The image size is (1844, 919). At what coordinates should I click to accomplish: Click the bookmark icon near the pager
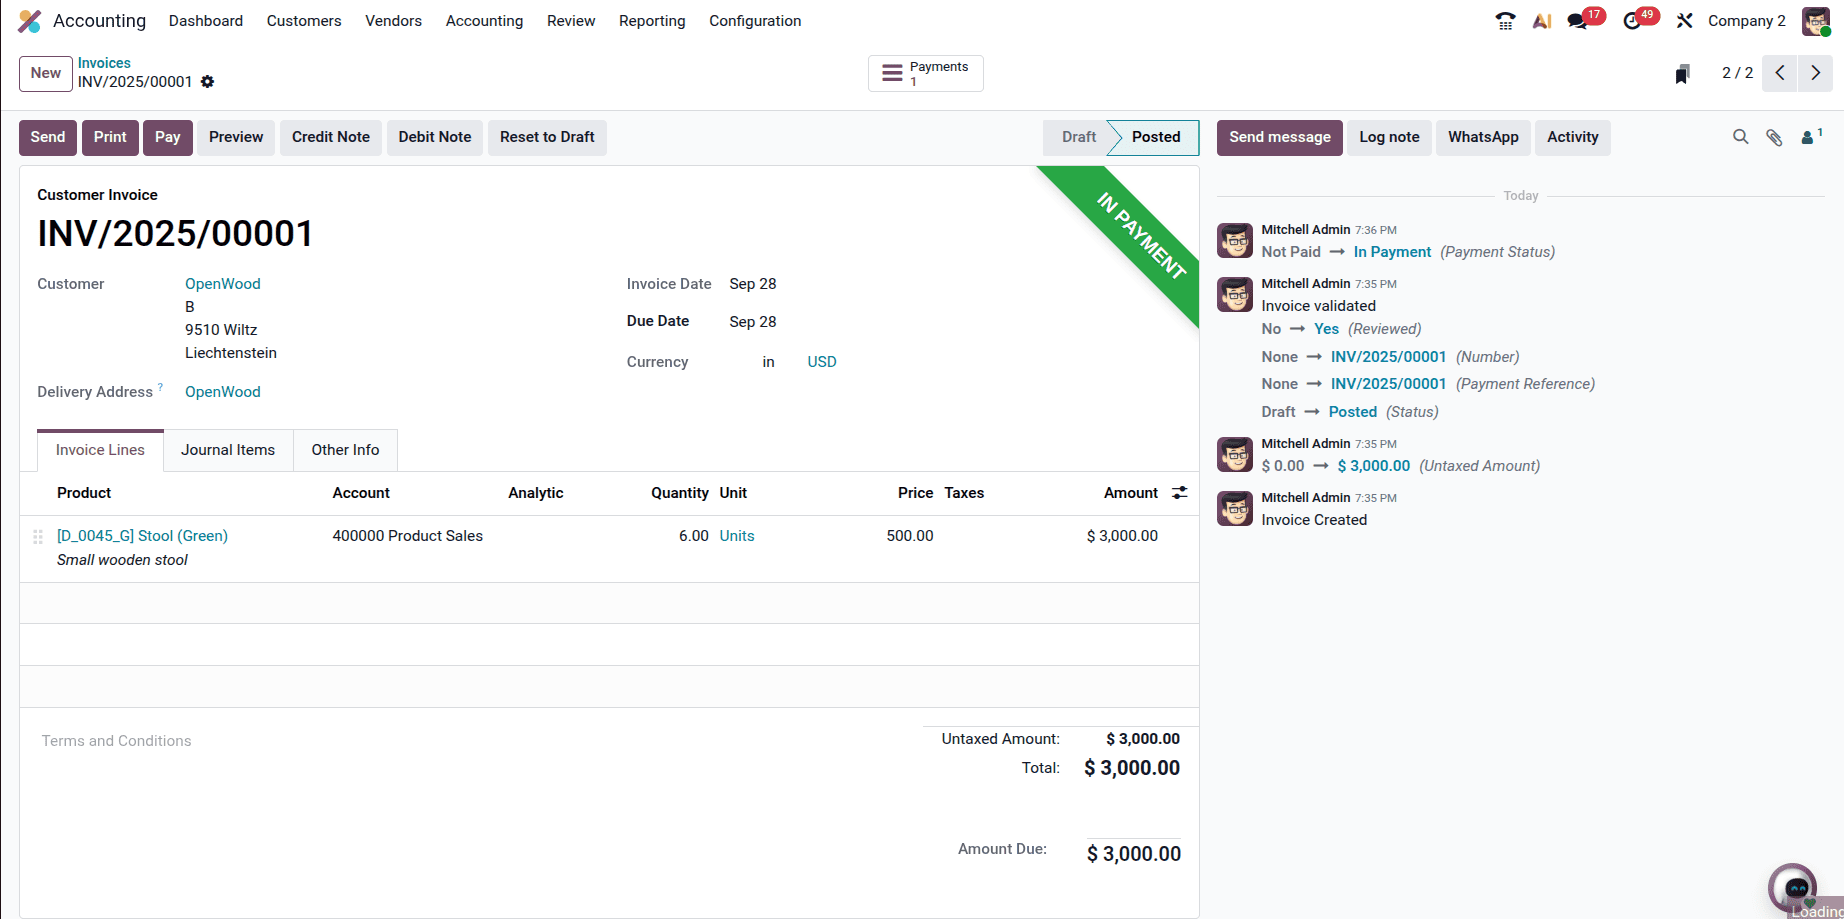pyautogui.click(x=1683, y=74)
